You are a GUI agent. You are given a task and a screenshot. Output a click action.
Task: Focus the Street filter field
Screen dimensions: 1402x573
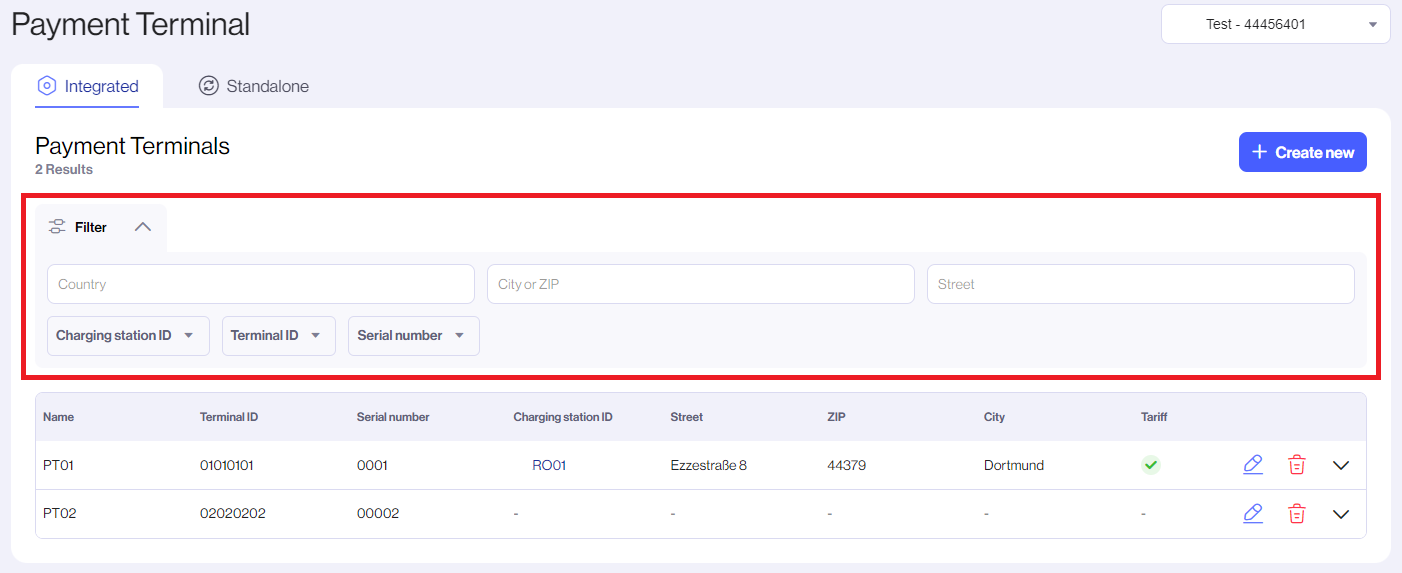coord(1141,284)
